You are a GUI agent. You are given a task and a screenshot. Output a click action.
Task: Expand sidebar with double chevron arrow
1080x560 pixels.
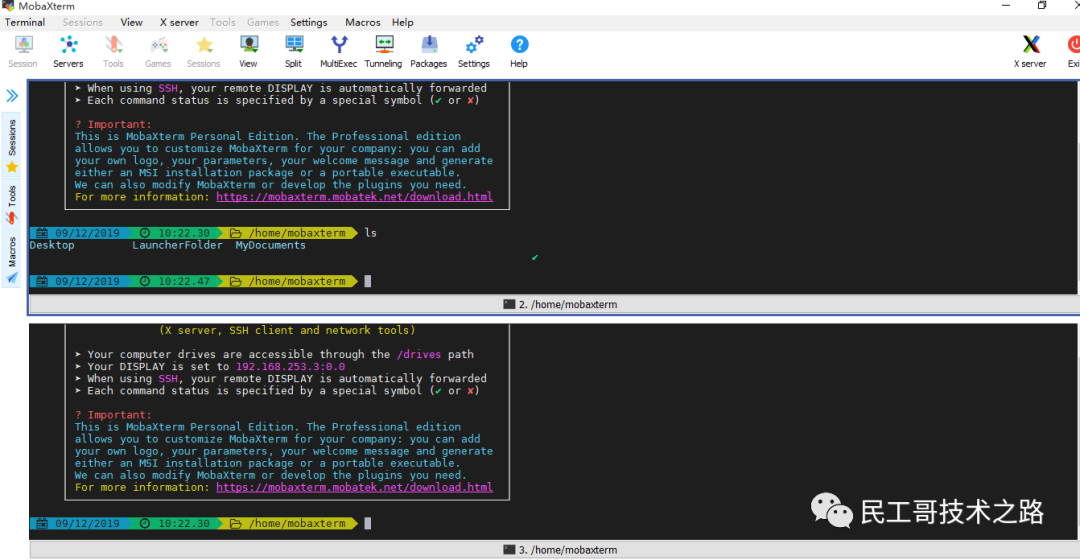pyautogui.click(x=12, y=95)
